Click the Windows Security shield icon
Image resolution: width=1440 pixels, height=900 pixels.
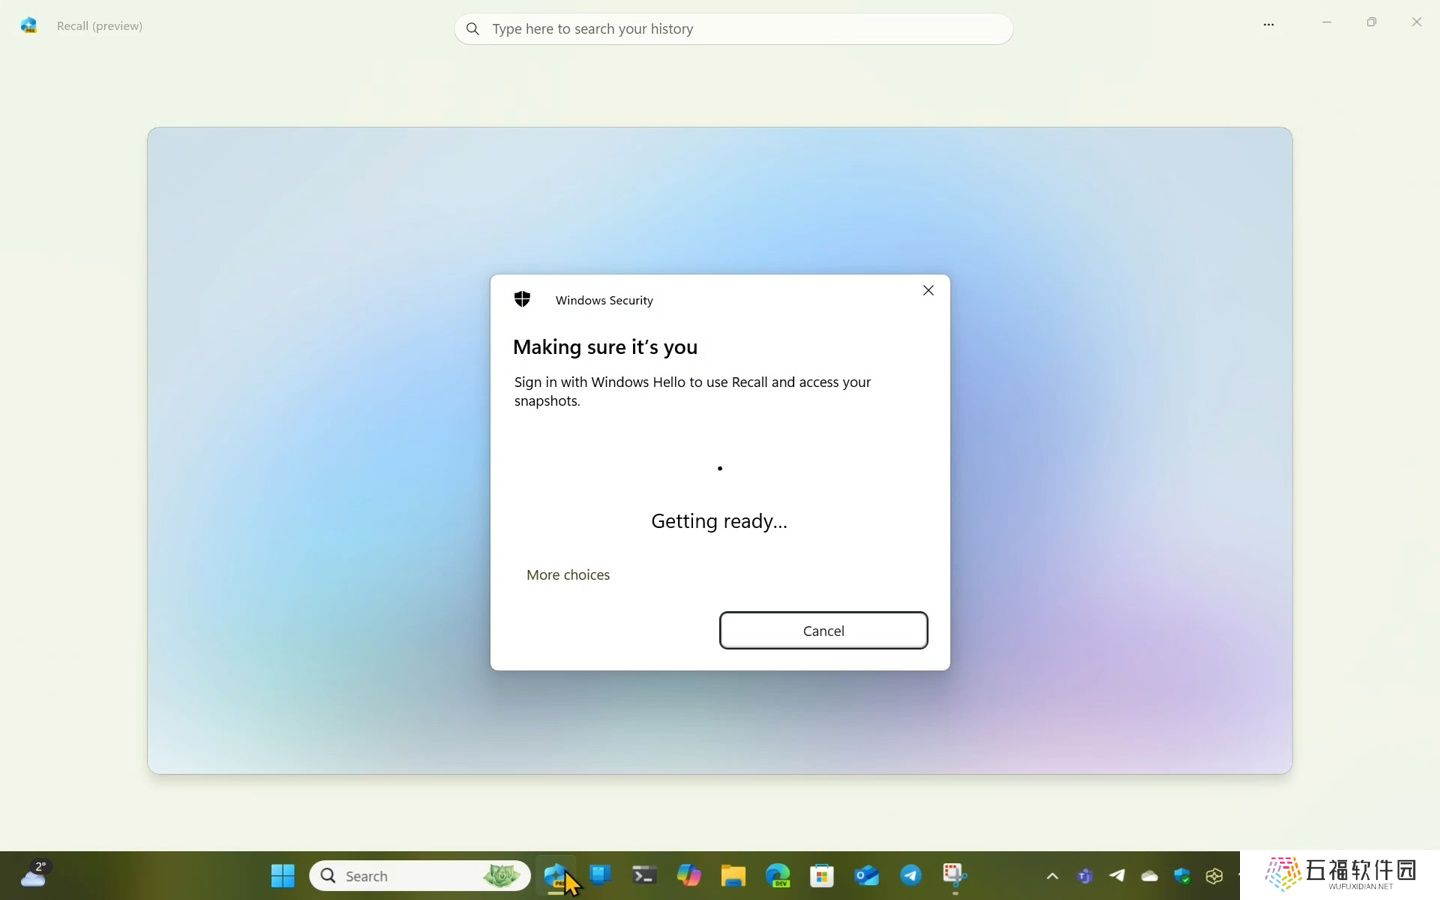522,299
